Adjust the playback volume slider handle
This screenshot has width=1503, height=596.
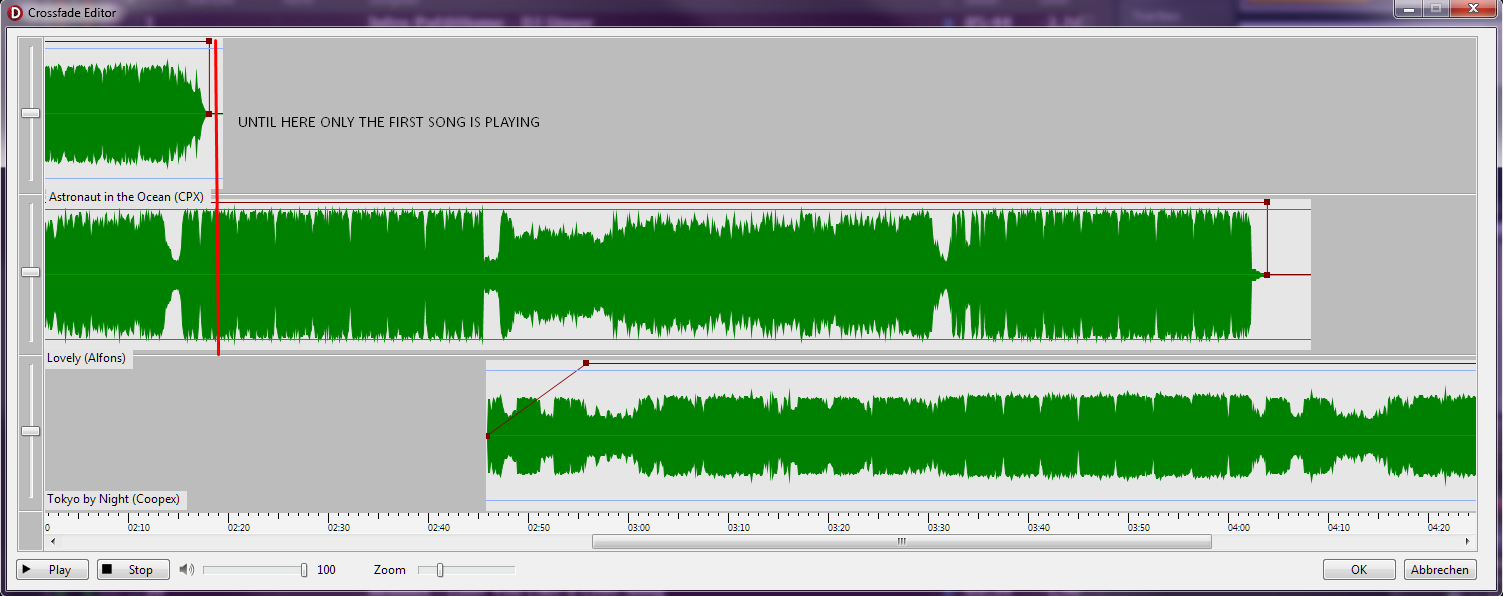coord(304,570)
